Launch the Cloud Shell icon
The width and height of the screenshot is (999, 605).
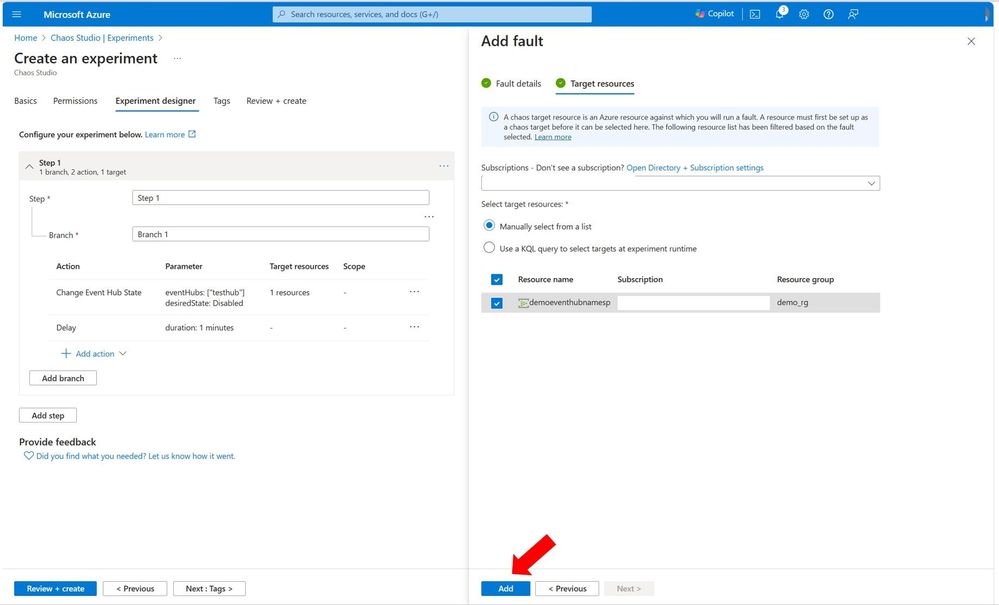[755, 14]
